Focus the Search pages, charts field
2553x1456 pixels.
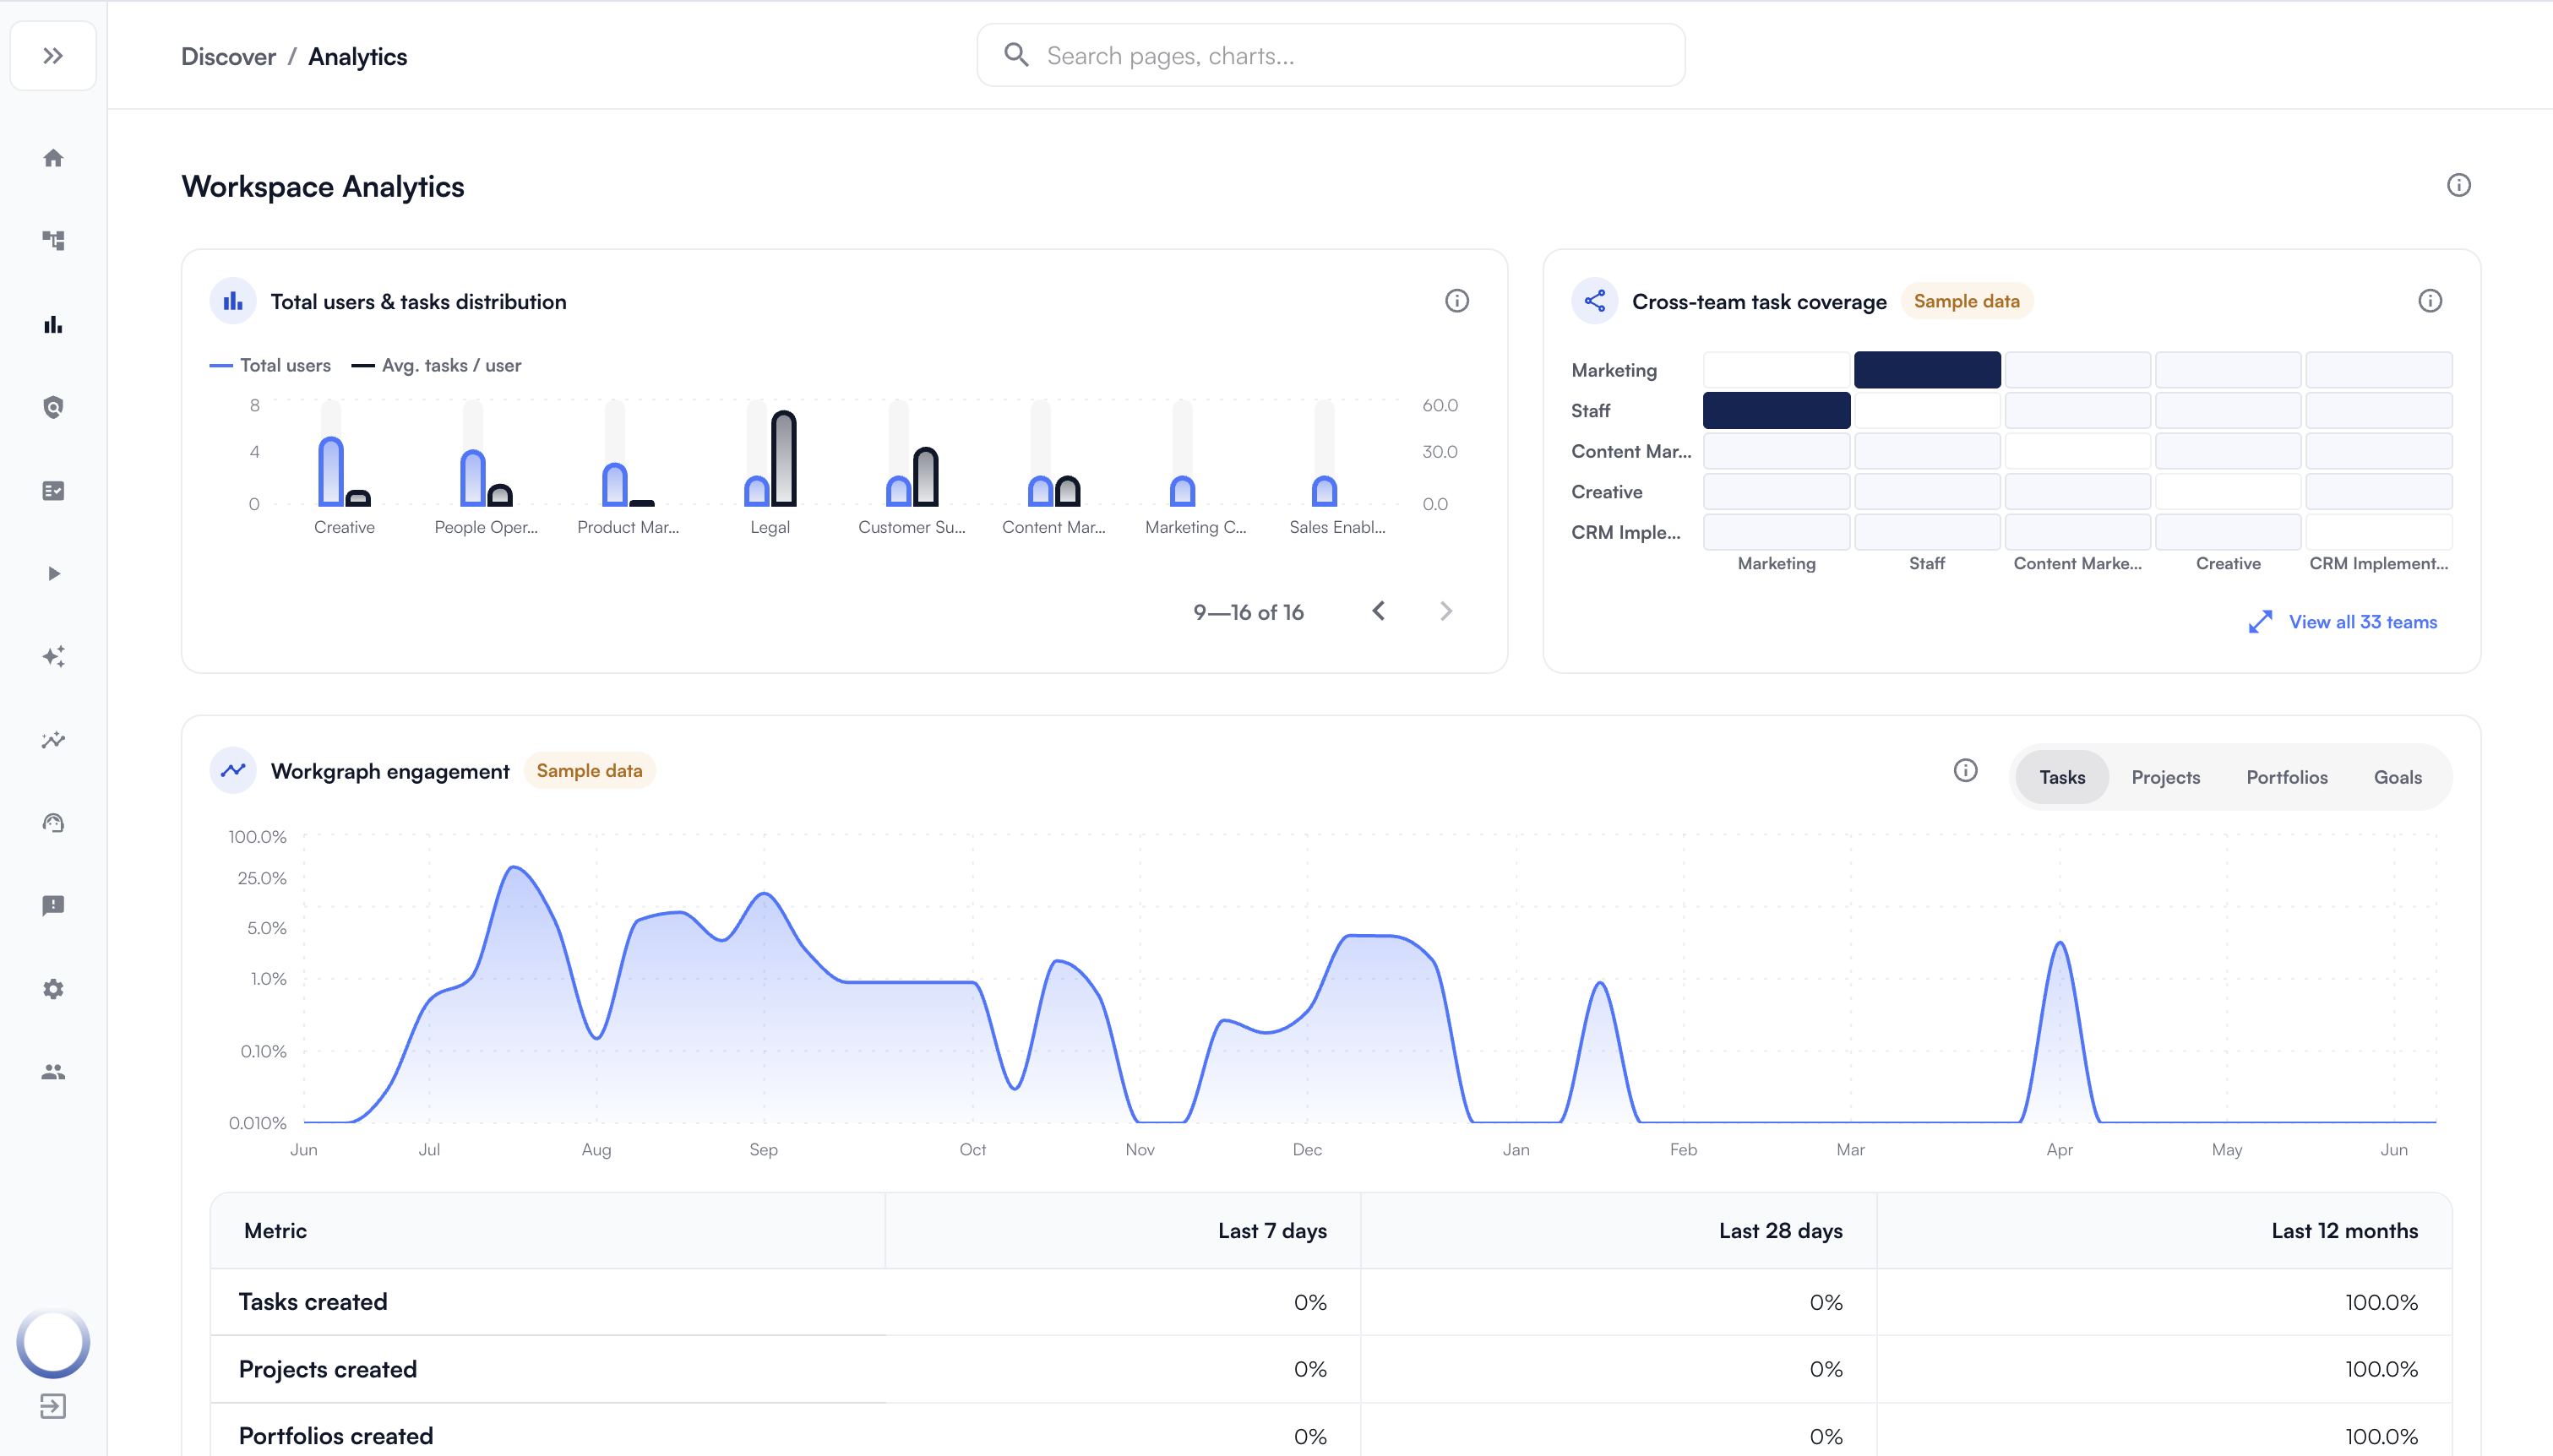tap(1331, 56)
